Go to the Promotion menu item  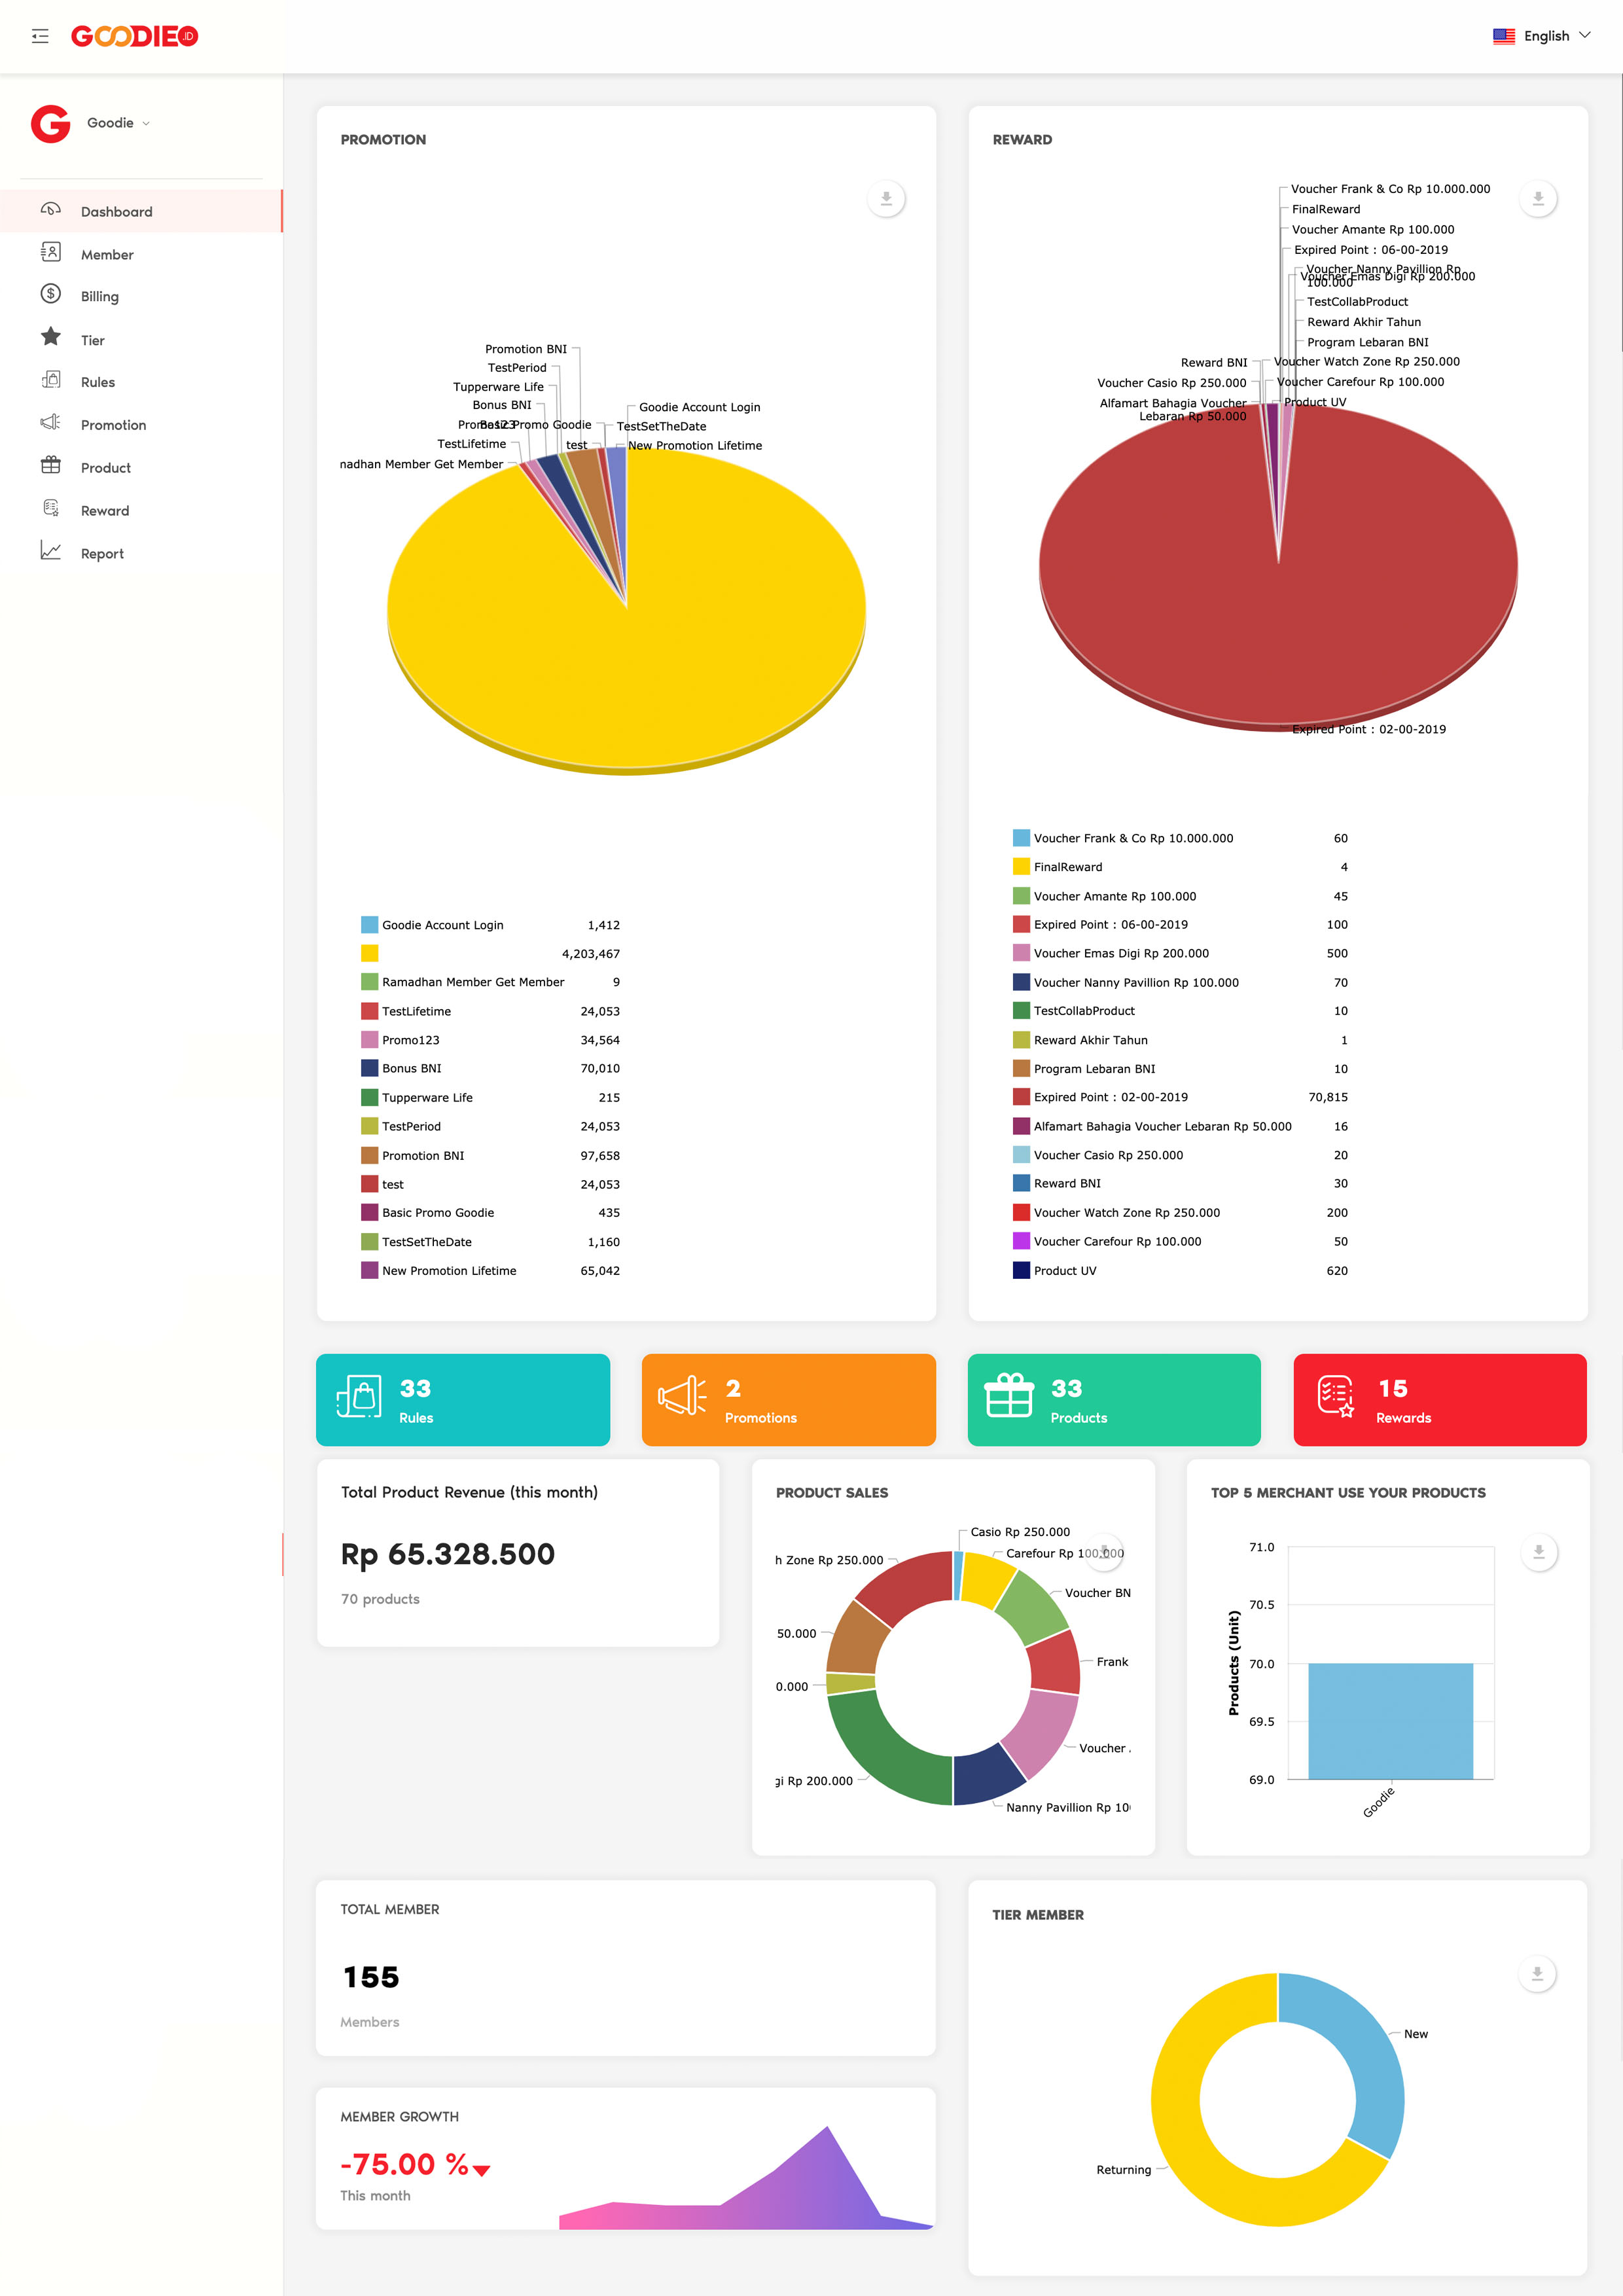pos(113,425)
